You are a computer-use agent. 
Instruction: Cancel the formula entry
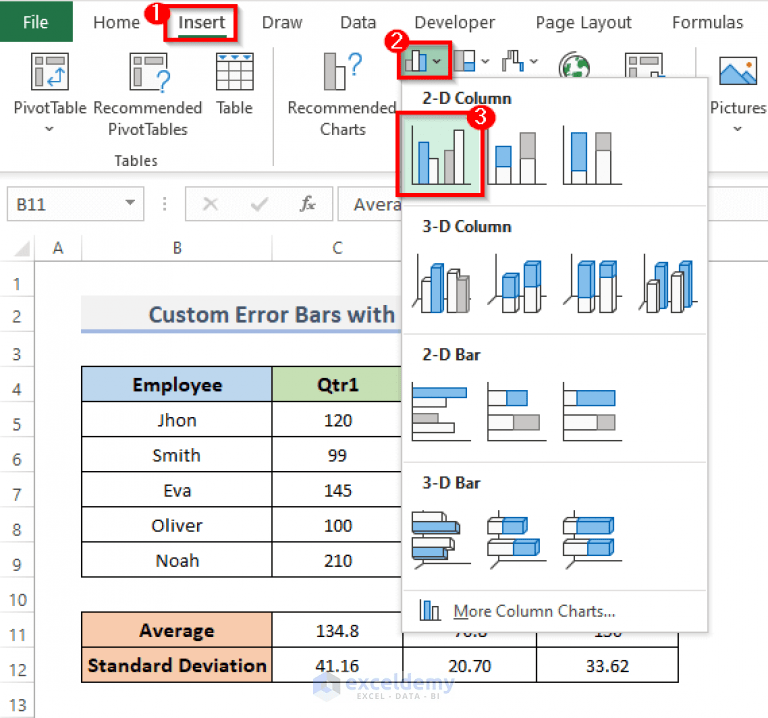coord(211,204)
